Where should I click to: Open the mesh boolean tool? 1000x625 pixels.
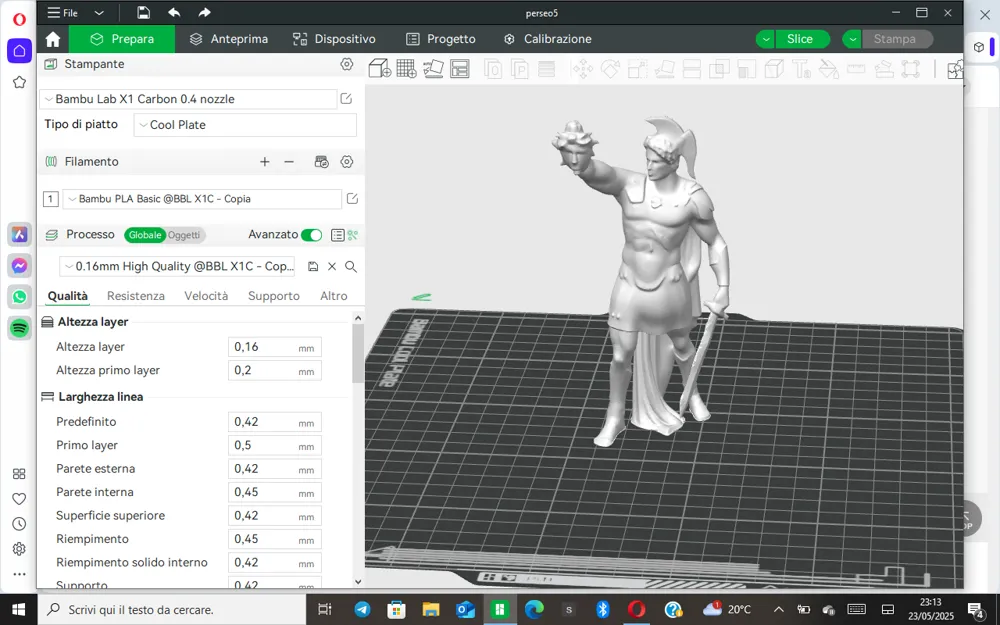point(719,69)
